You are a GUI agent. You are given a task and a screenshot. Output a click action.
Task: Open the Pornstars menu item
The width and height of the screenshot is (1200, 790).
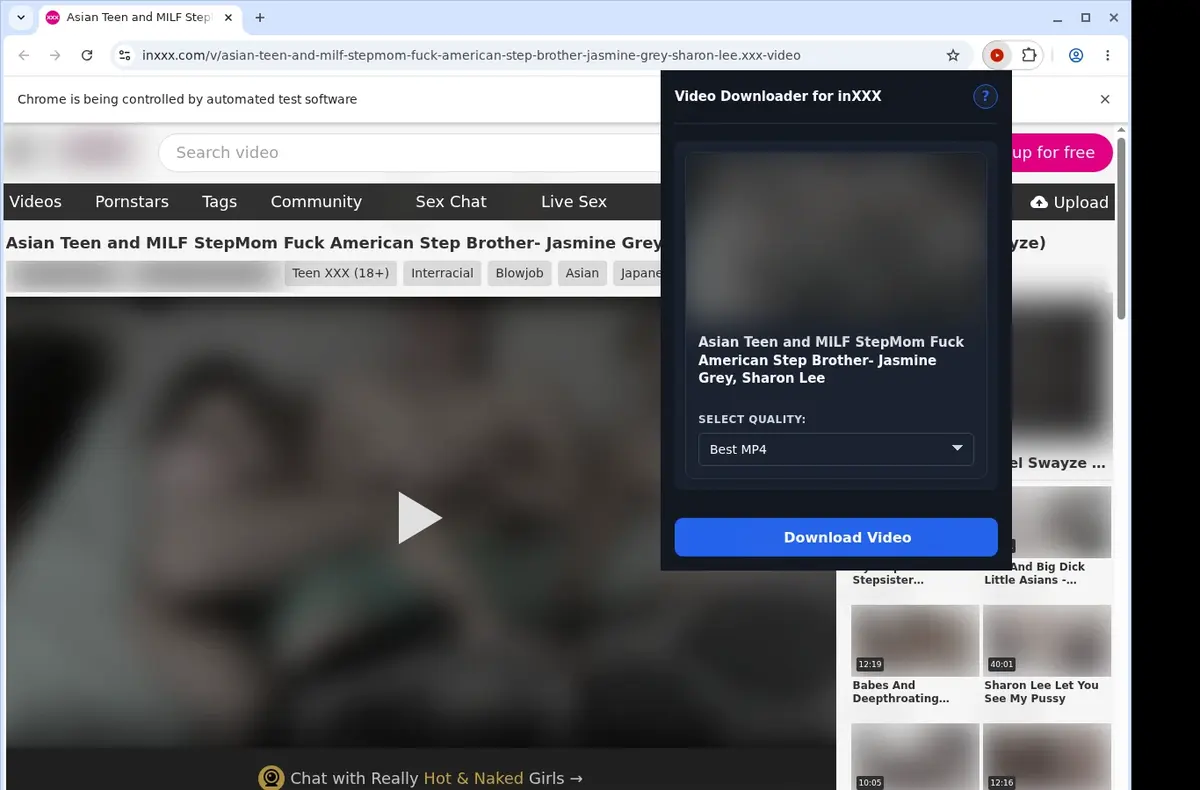coord(132,202)
